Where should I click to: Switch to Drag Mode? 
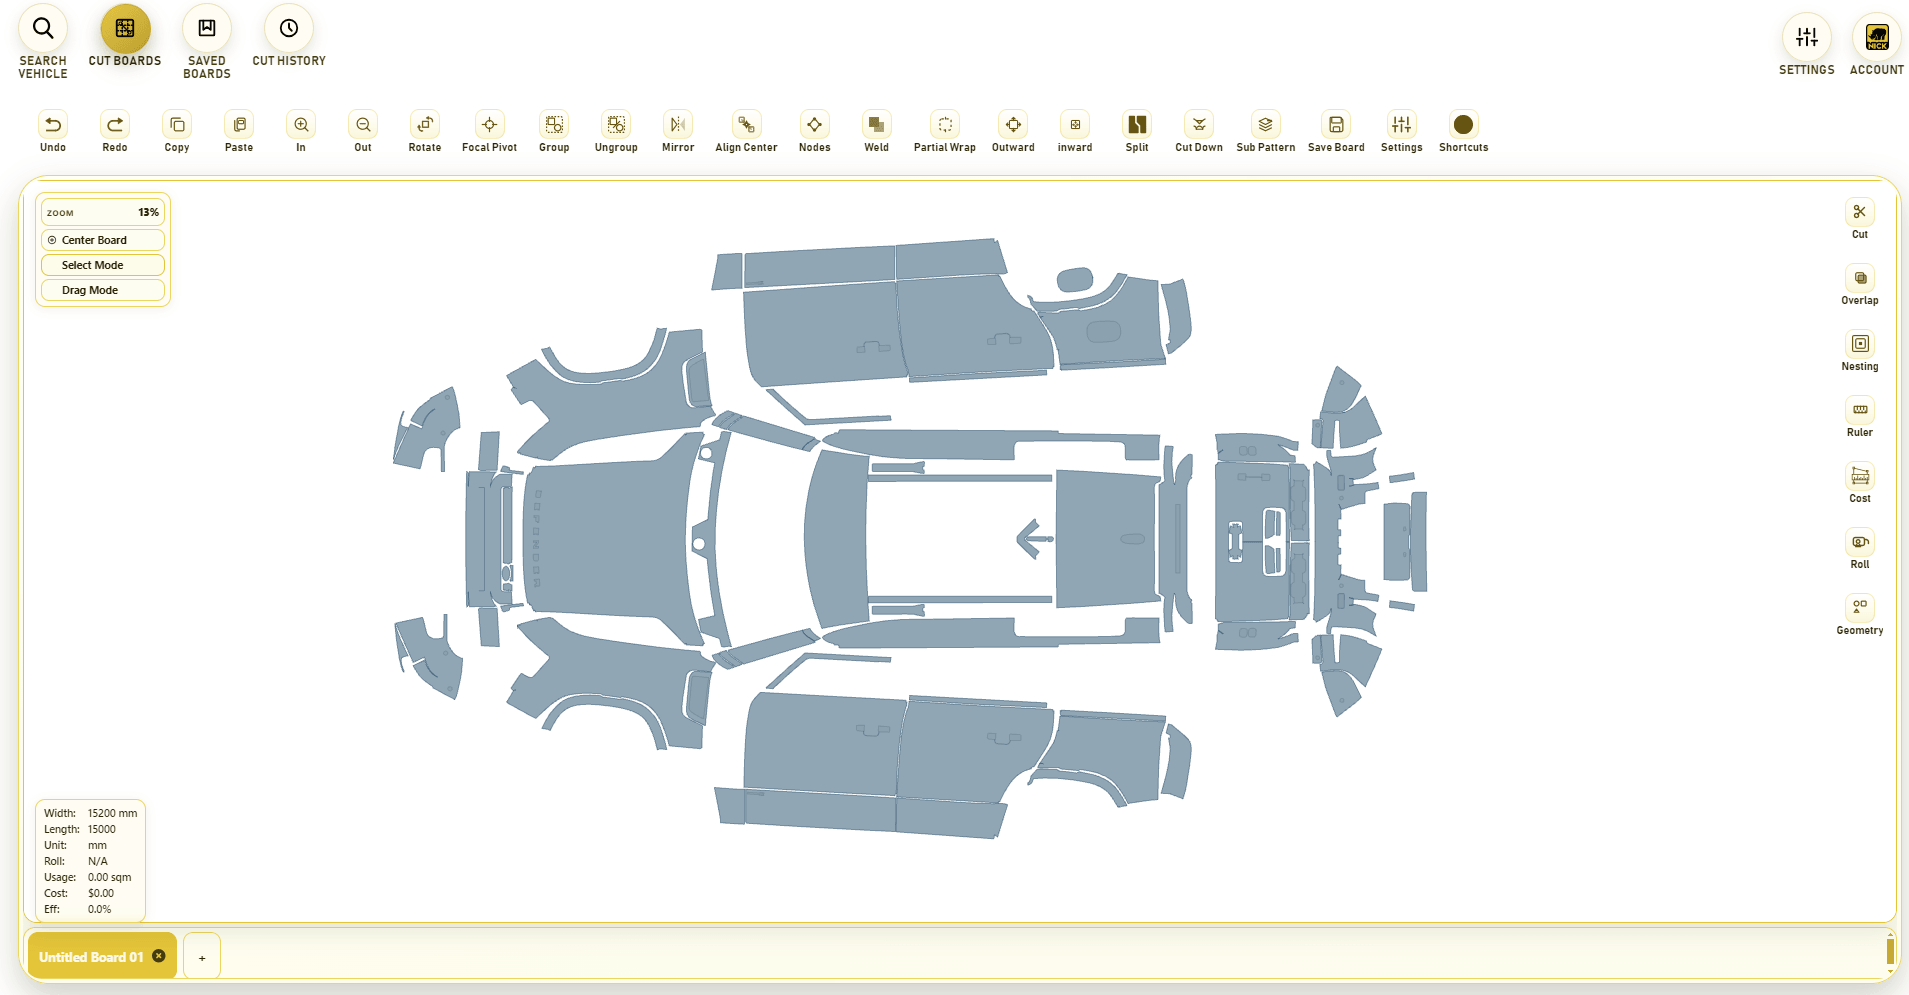103,290
